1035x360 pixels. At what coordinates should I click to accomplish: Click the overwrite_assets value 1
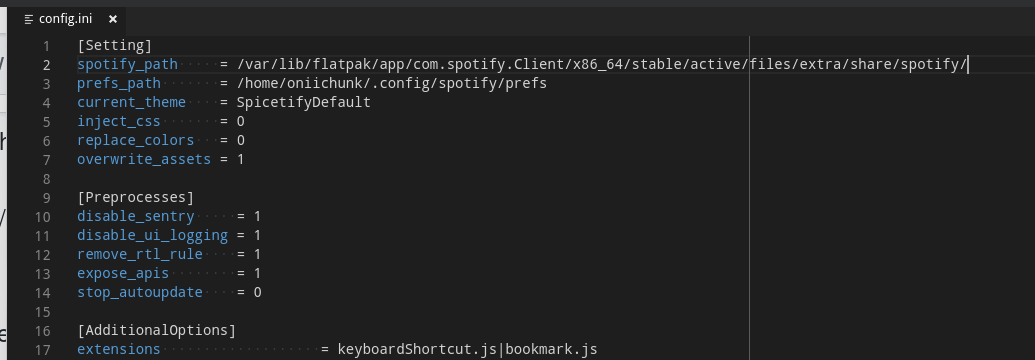[240, 160]
